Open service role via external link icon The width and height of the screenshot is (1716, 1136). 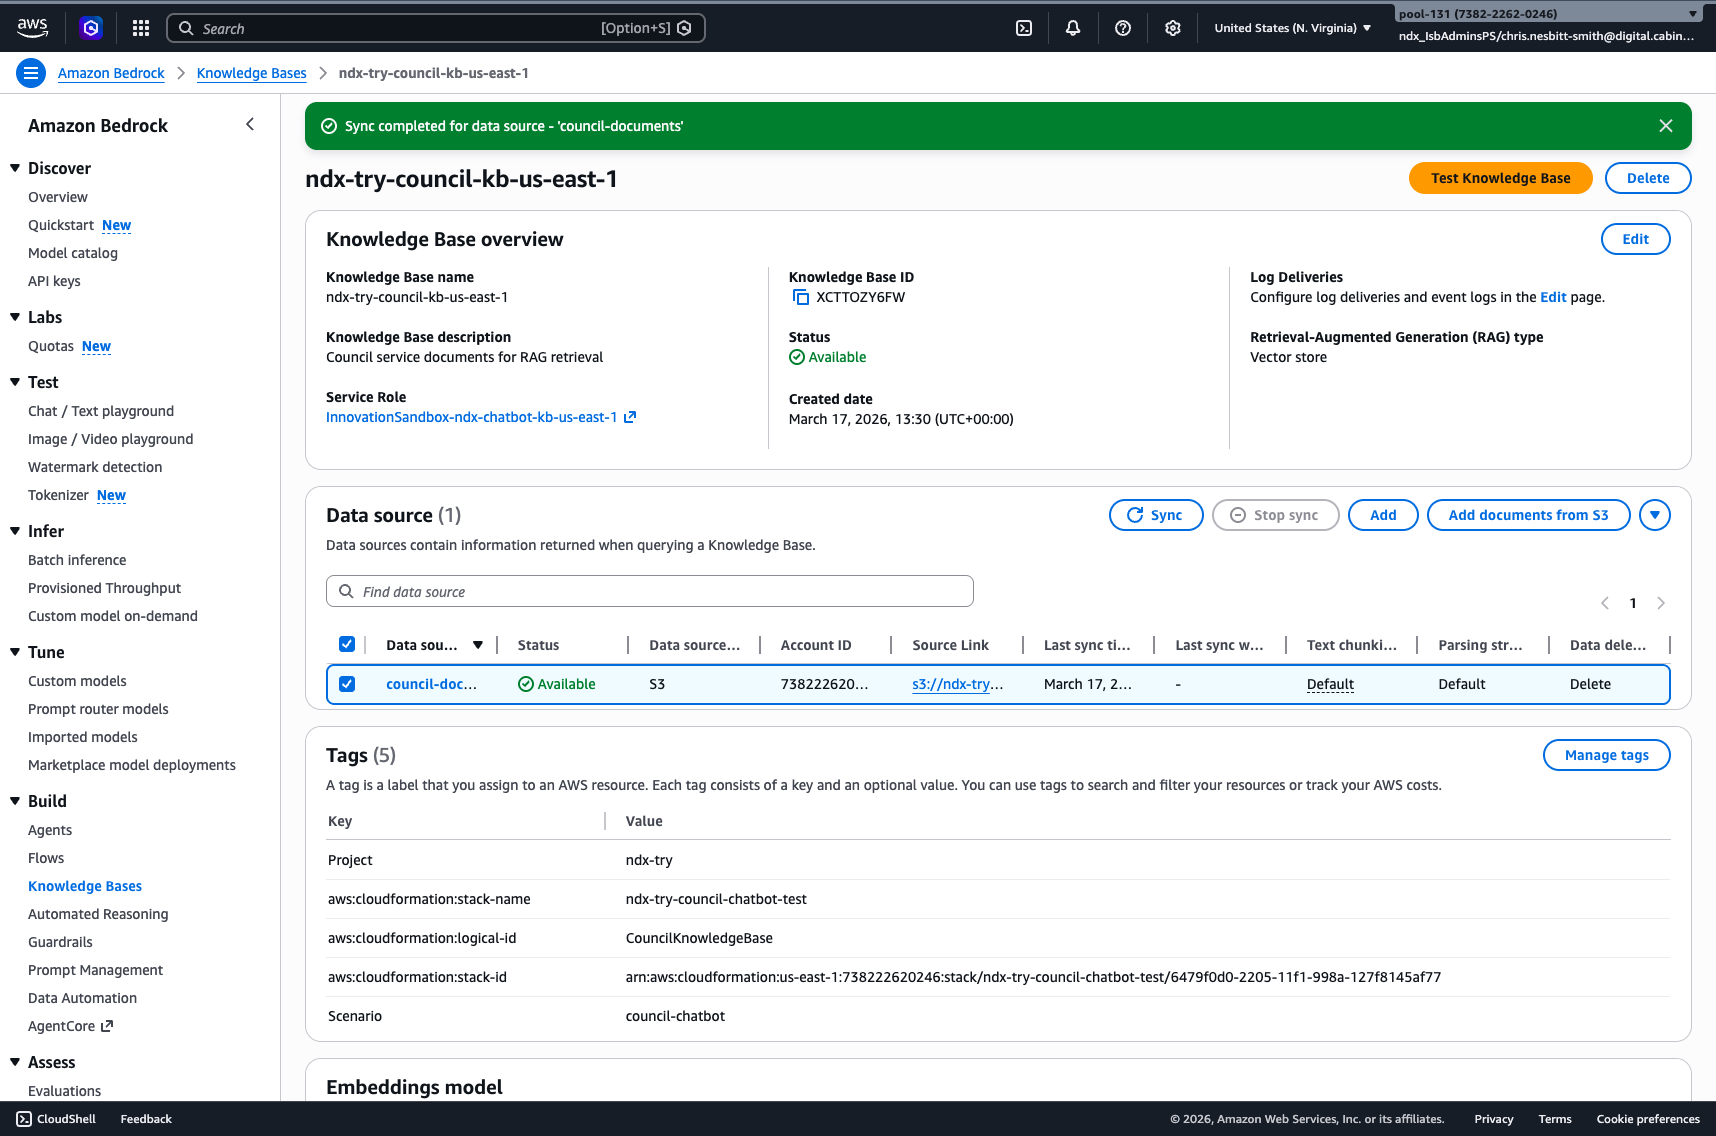(x=631, y=417)
